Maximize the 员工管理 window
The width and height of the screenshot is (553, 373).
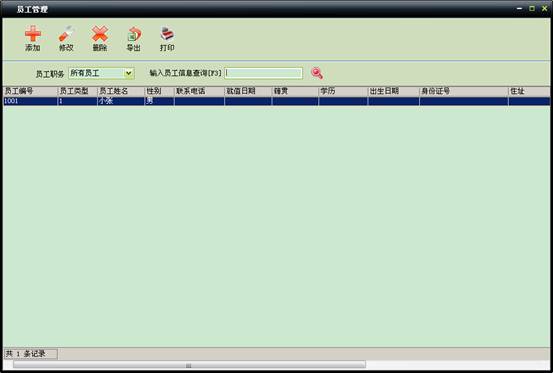[x=532, y=8]
